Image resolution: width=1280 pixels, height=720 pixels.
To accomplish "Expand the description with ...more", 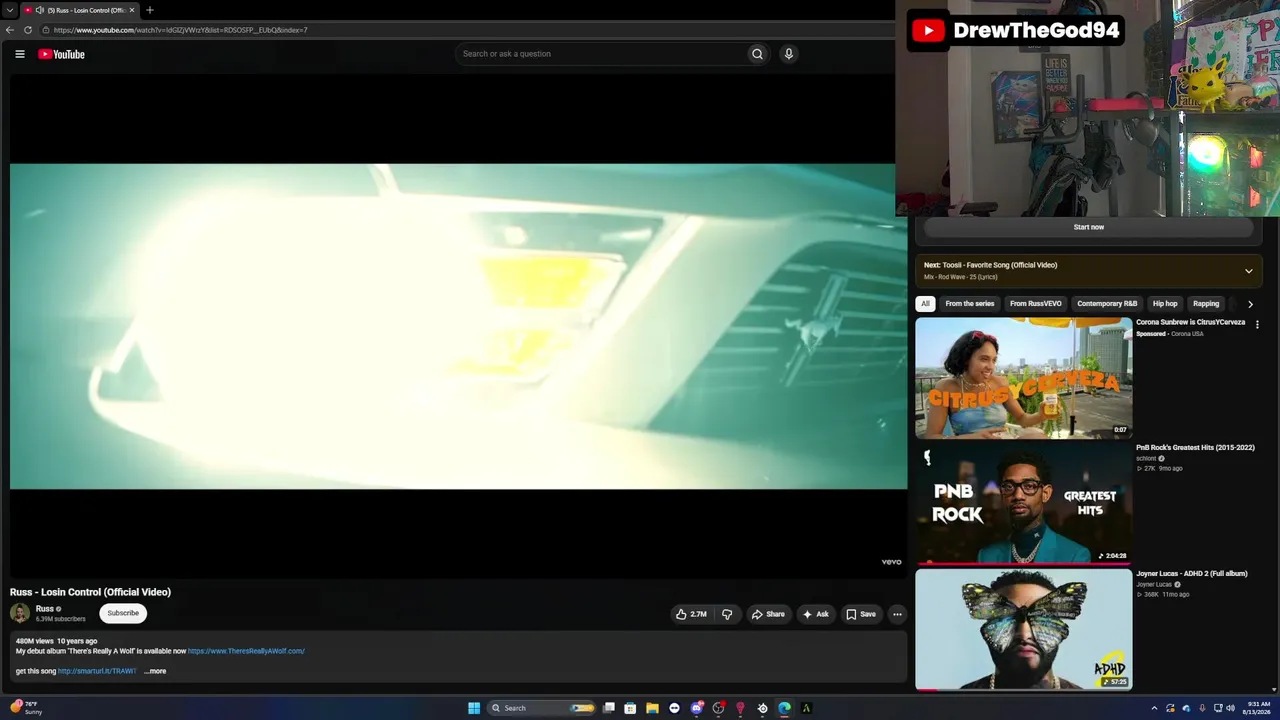I will click(x=155, y=671).
